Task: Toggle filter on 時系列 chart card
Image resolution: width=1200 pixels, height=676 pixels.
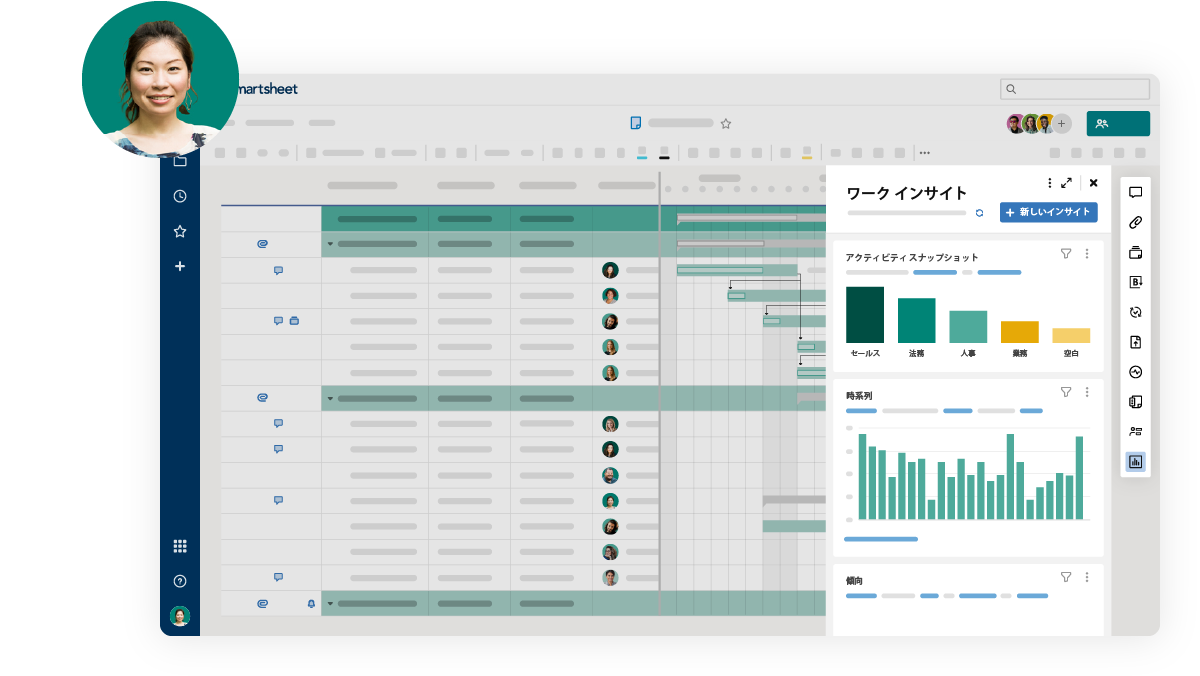Action: pos(1066,392)
